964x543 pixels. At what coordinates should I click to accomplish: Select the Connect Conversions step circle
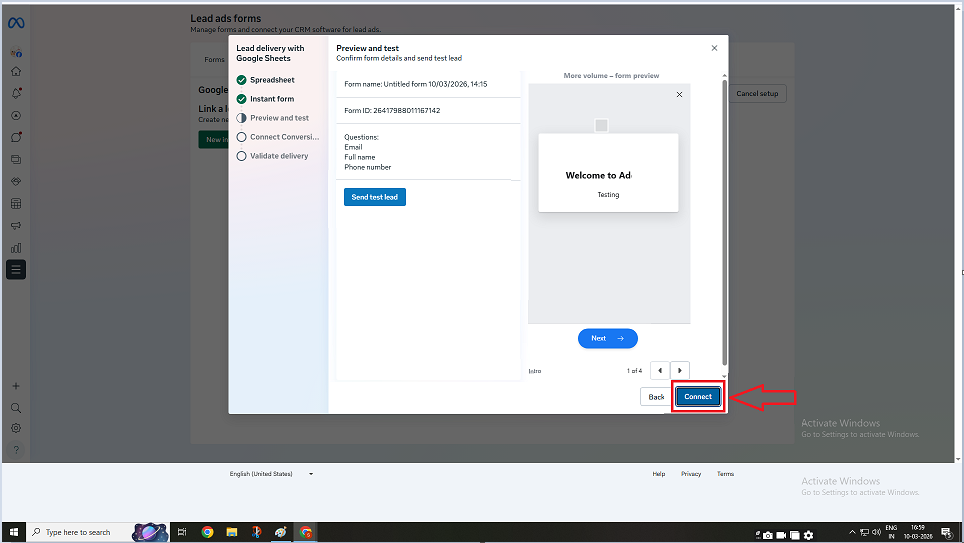pyautogui.click(x=241, y=137)
